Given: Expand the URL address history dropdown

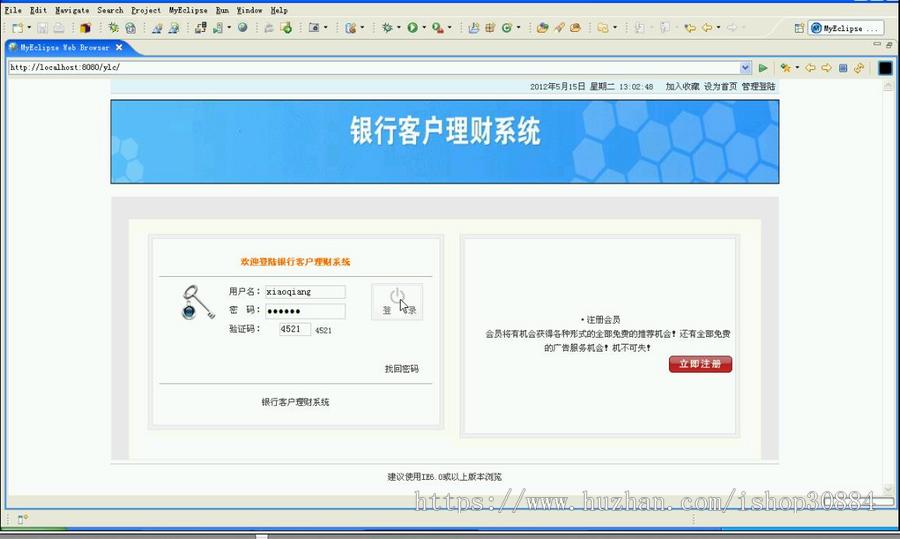Looking at the screenshot, I should point(745,68).
